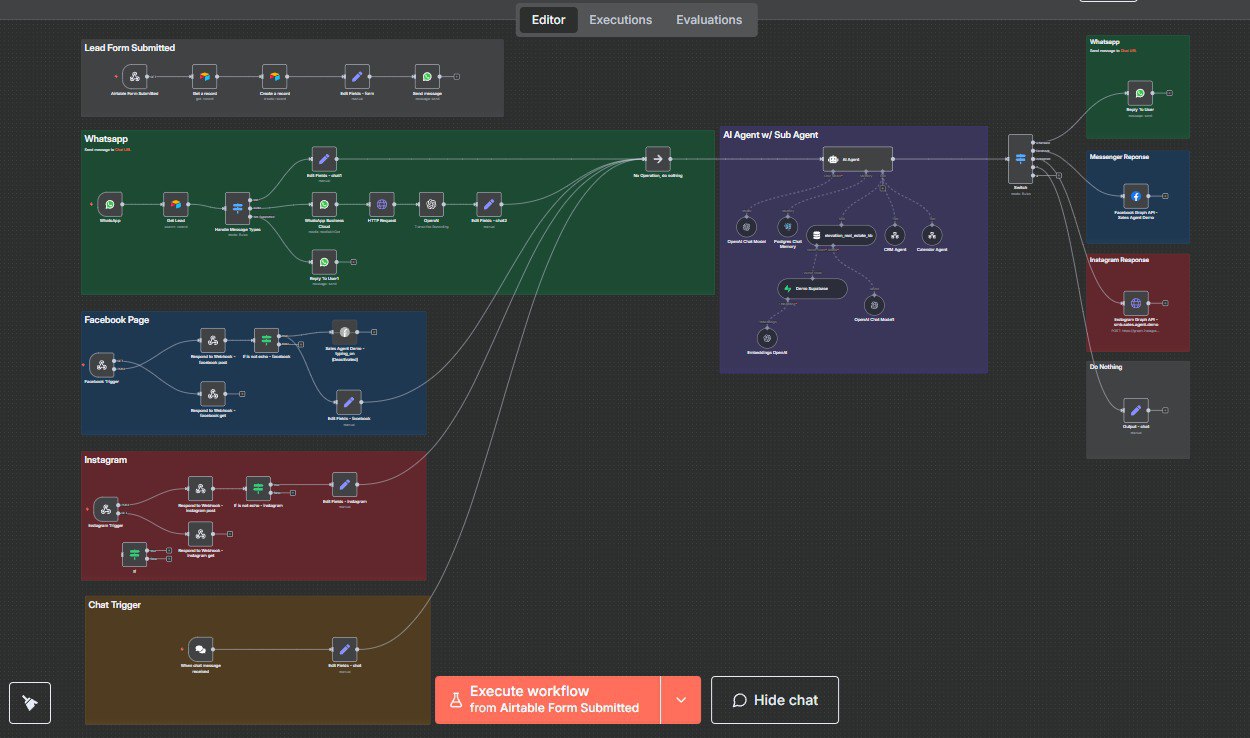Viewport: 1250px width, 738px height.
Task: Select the Instagram Response sticky note title
Action: click(x=1119, y=260)
